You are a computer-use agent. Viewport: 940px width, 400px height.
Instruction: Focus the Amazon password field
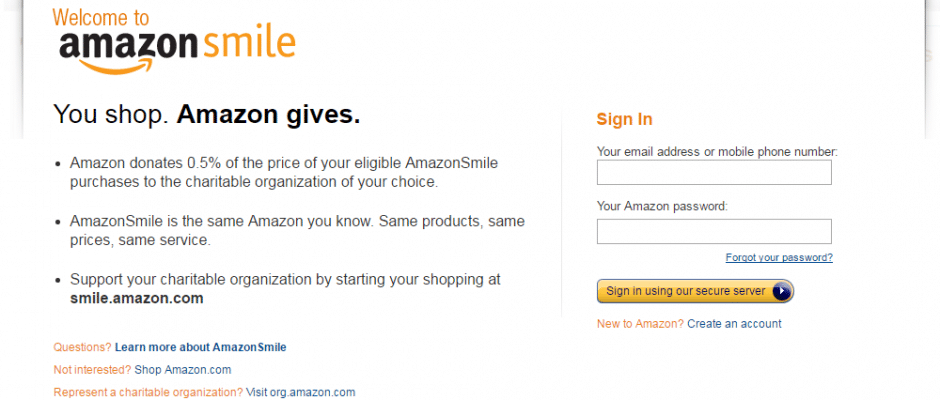(714, 231)
